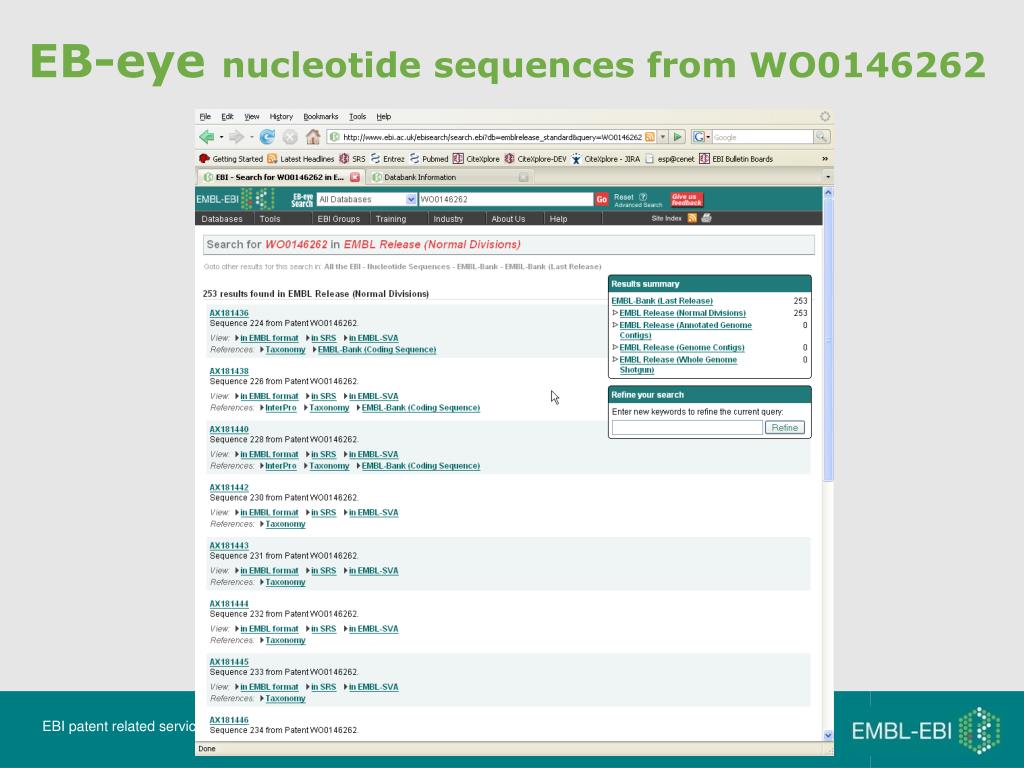This screenshot has height=768, width=1024.
Task: Click the vertical scrollbar down arrow
Action: pyautogui.click(x=828, y=735)
